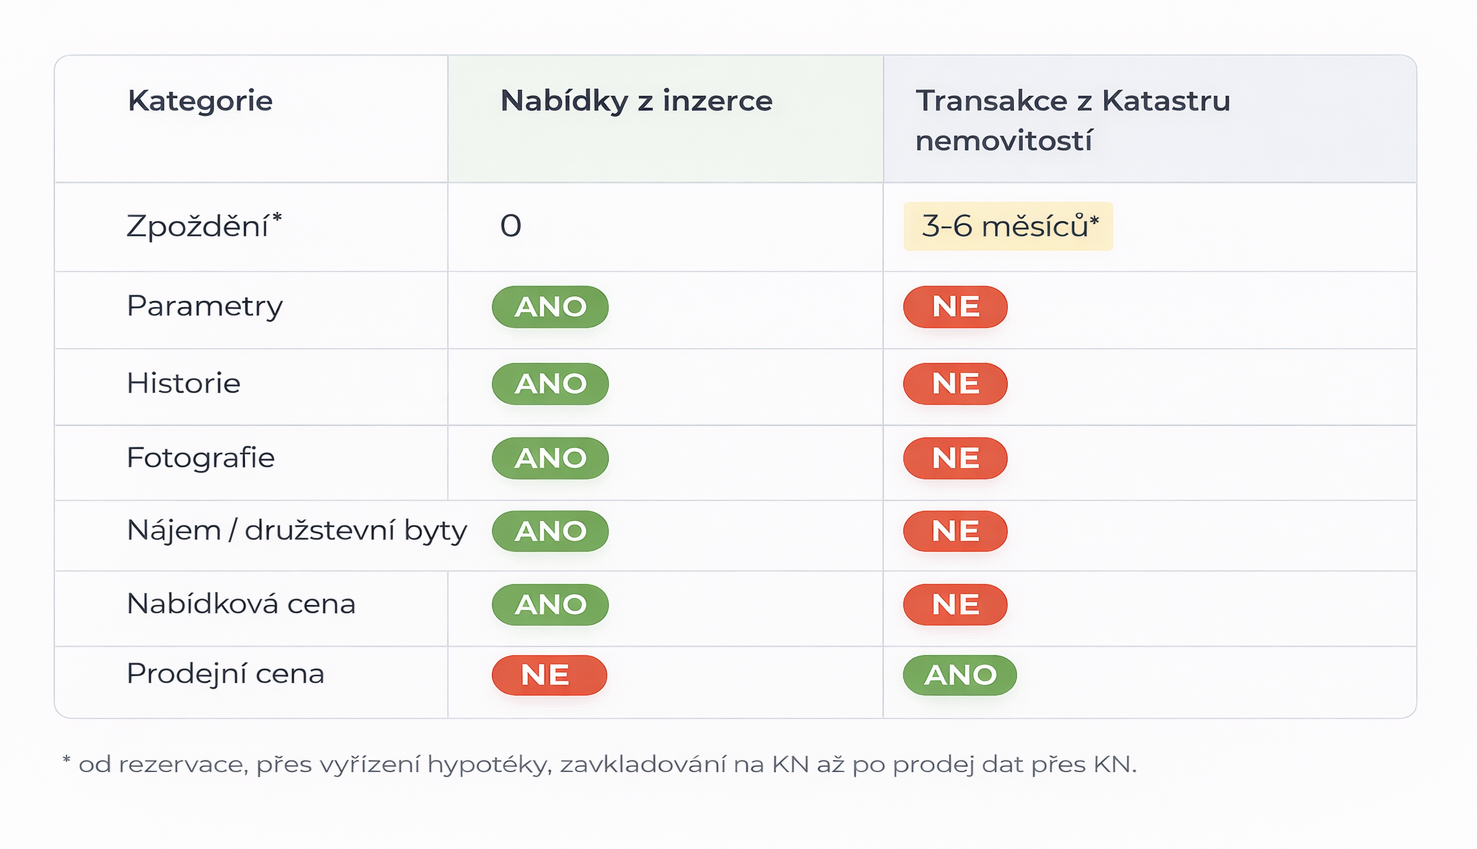The image size is (1477, 849).
Task: Click the highlighted 3-6 měsíců delay value
Action: 1008,227
